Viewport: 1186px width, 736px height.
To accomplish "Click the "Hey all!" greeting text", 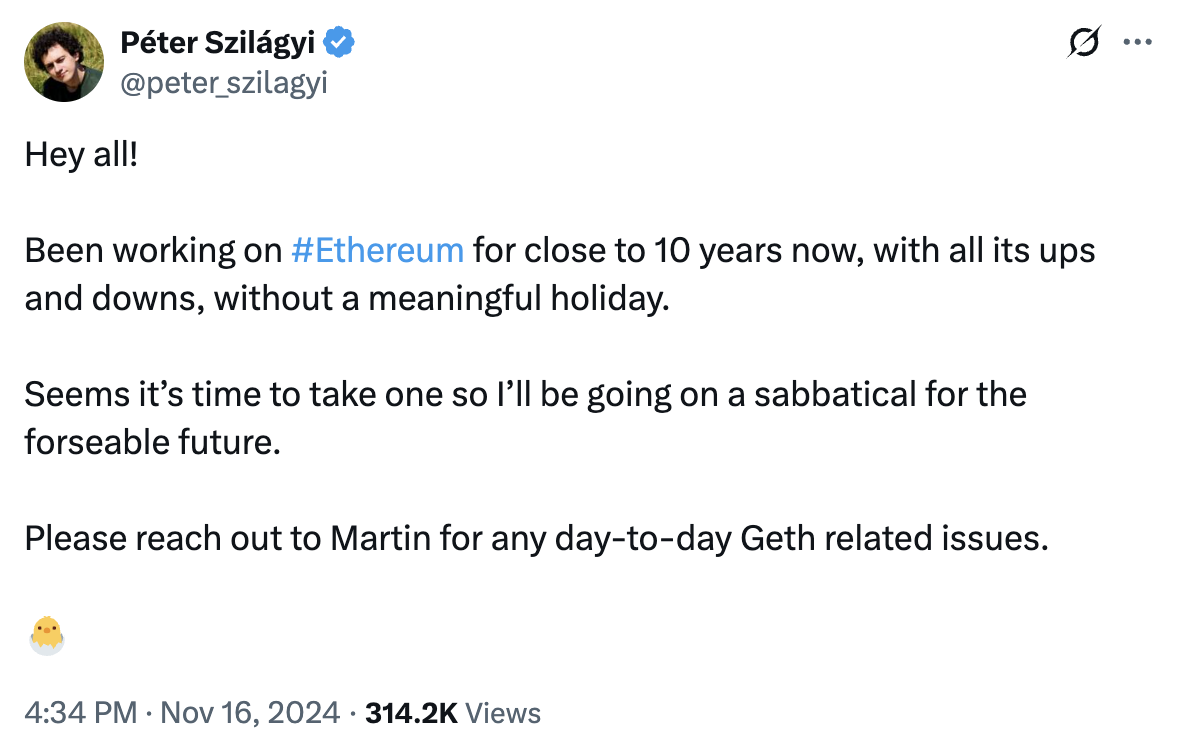I will point(81,154).
